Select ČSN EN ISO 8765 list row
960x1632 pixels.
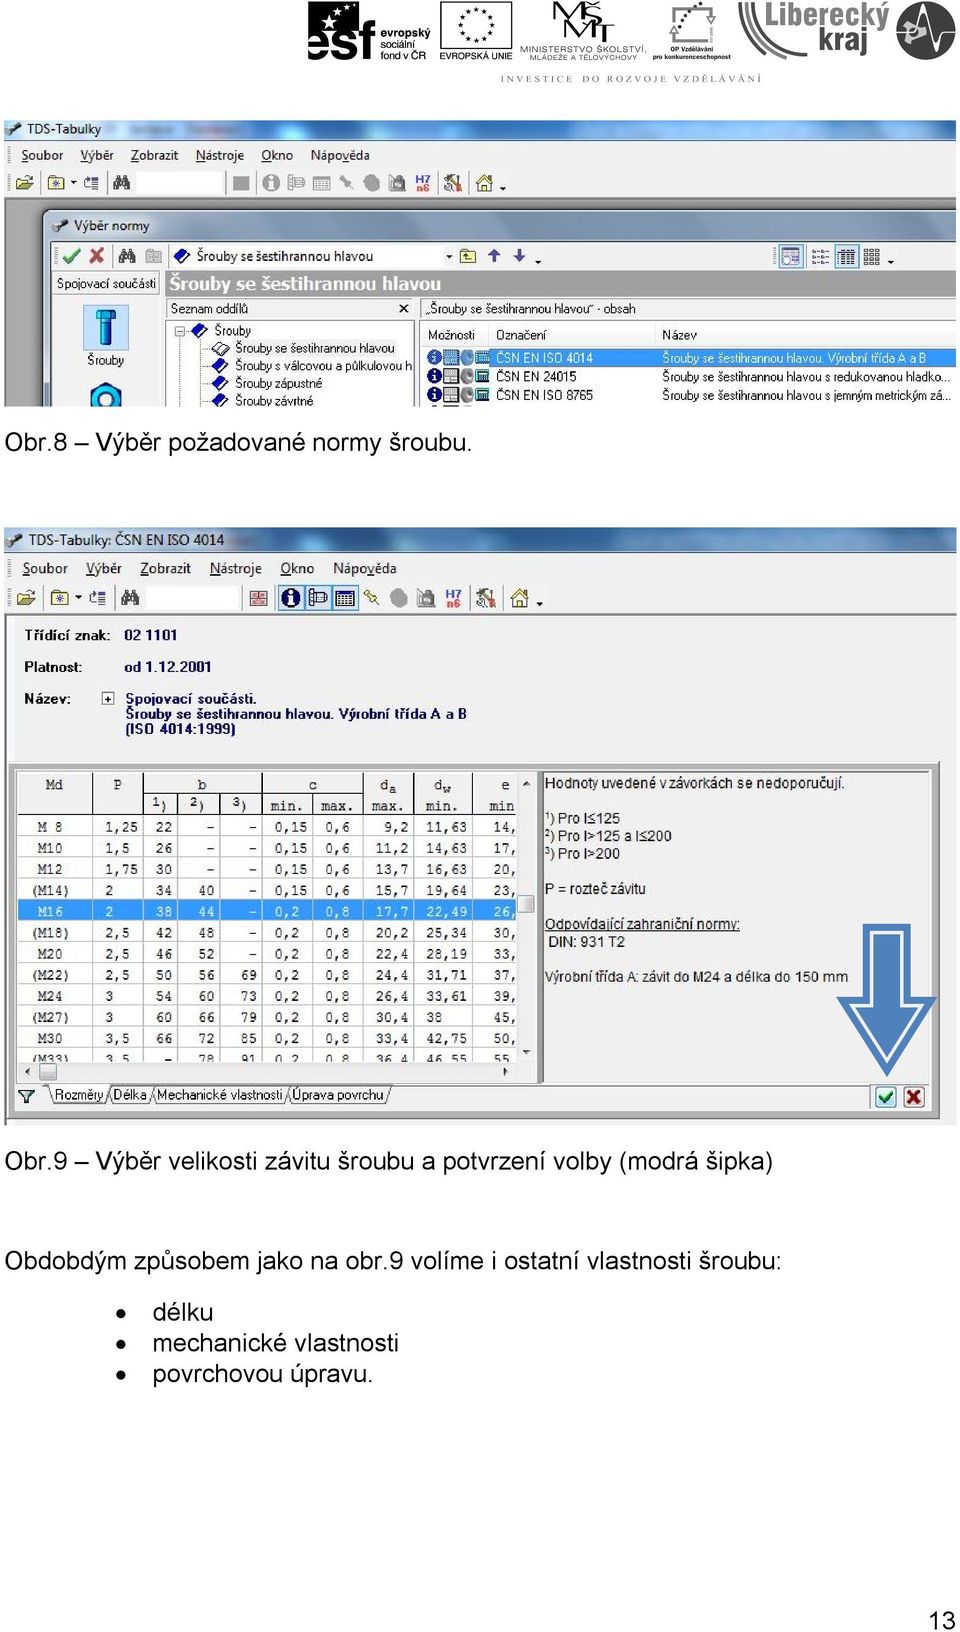pyautogui.click(x=690, y=395)
